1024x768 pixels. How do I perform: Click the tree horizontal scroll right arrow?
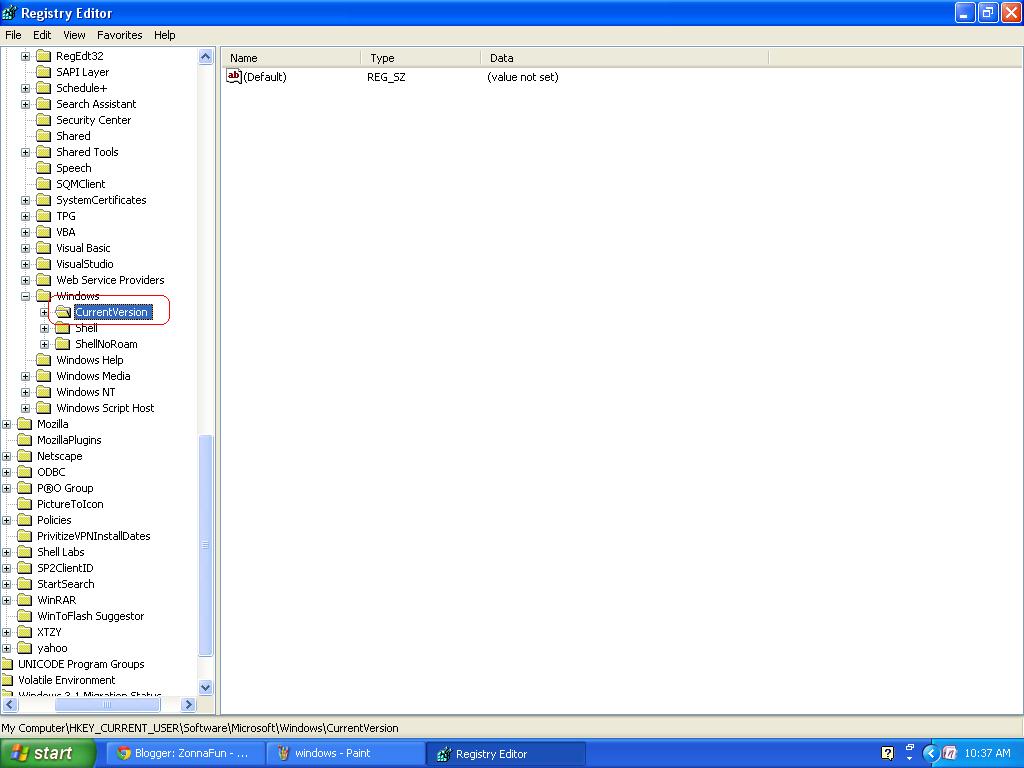tap(188, 705)
